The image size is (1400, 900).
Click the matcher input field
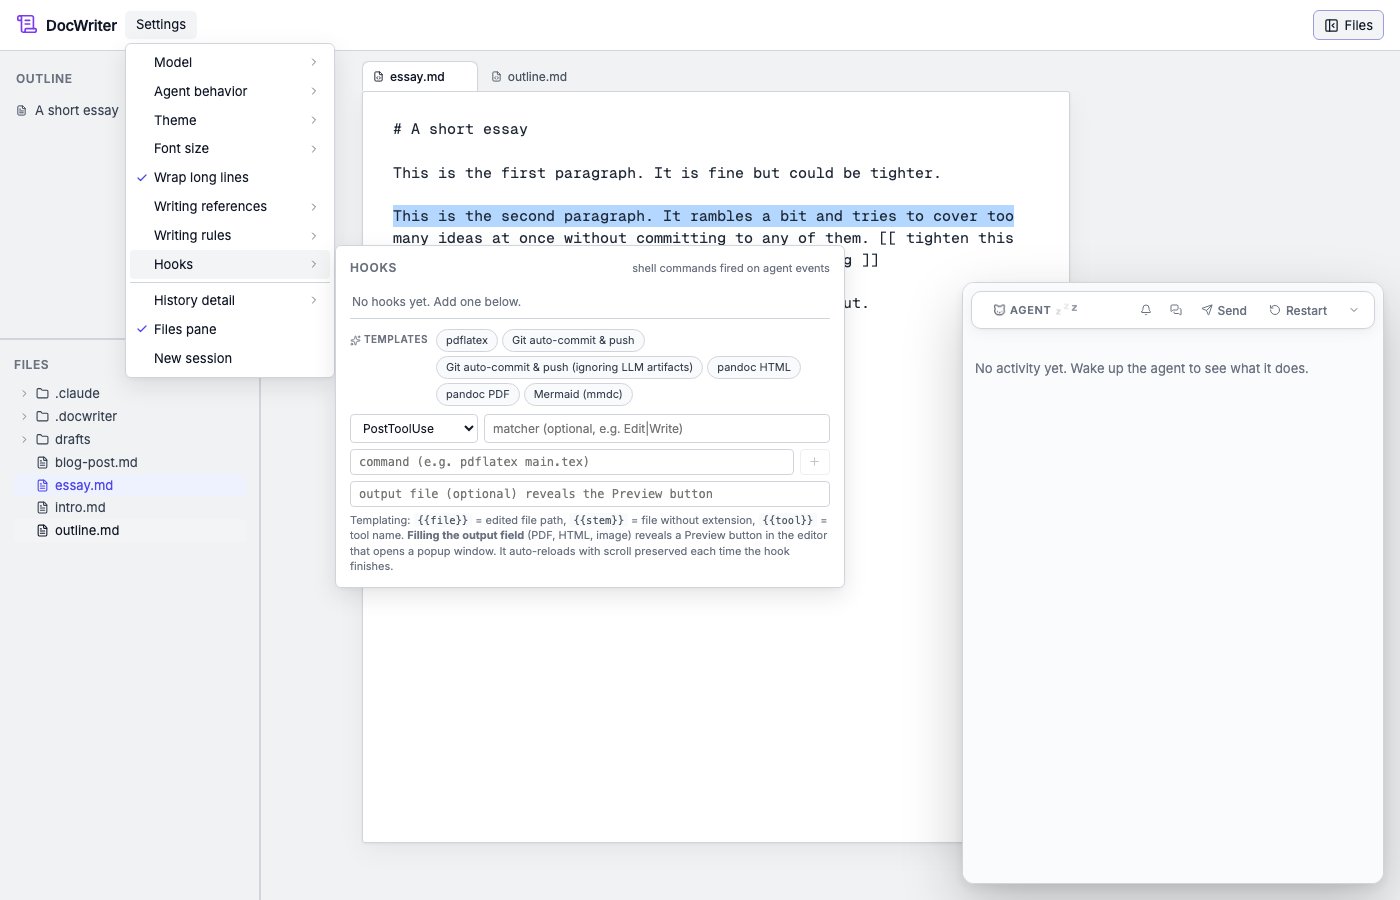coord(657,428)
